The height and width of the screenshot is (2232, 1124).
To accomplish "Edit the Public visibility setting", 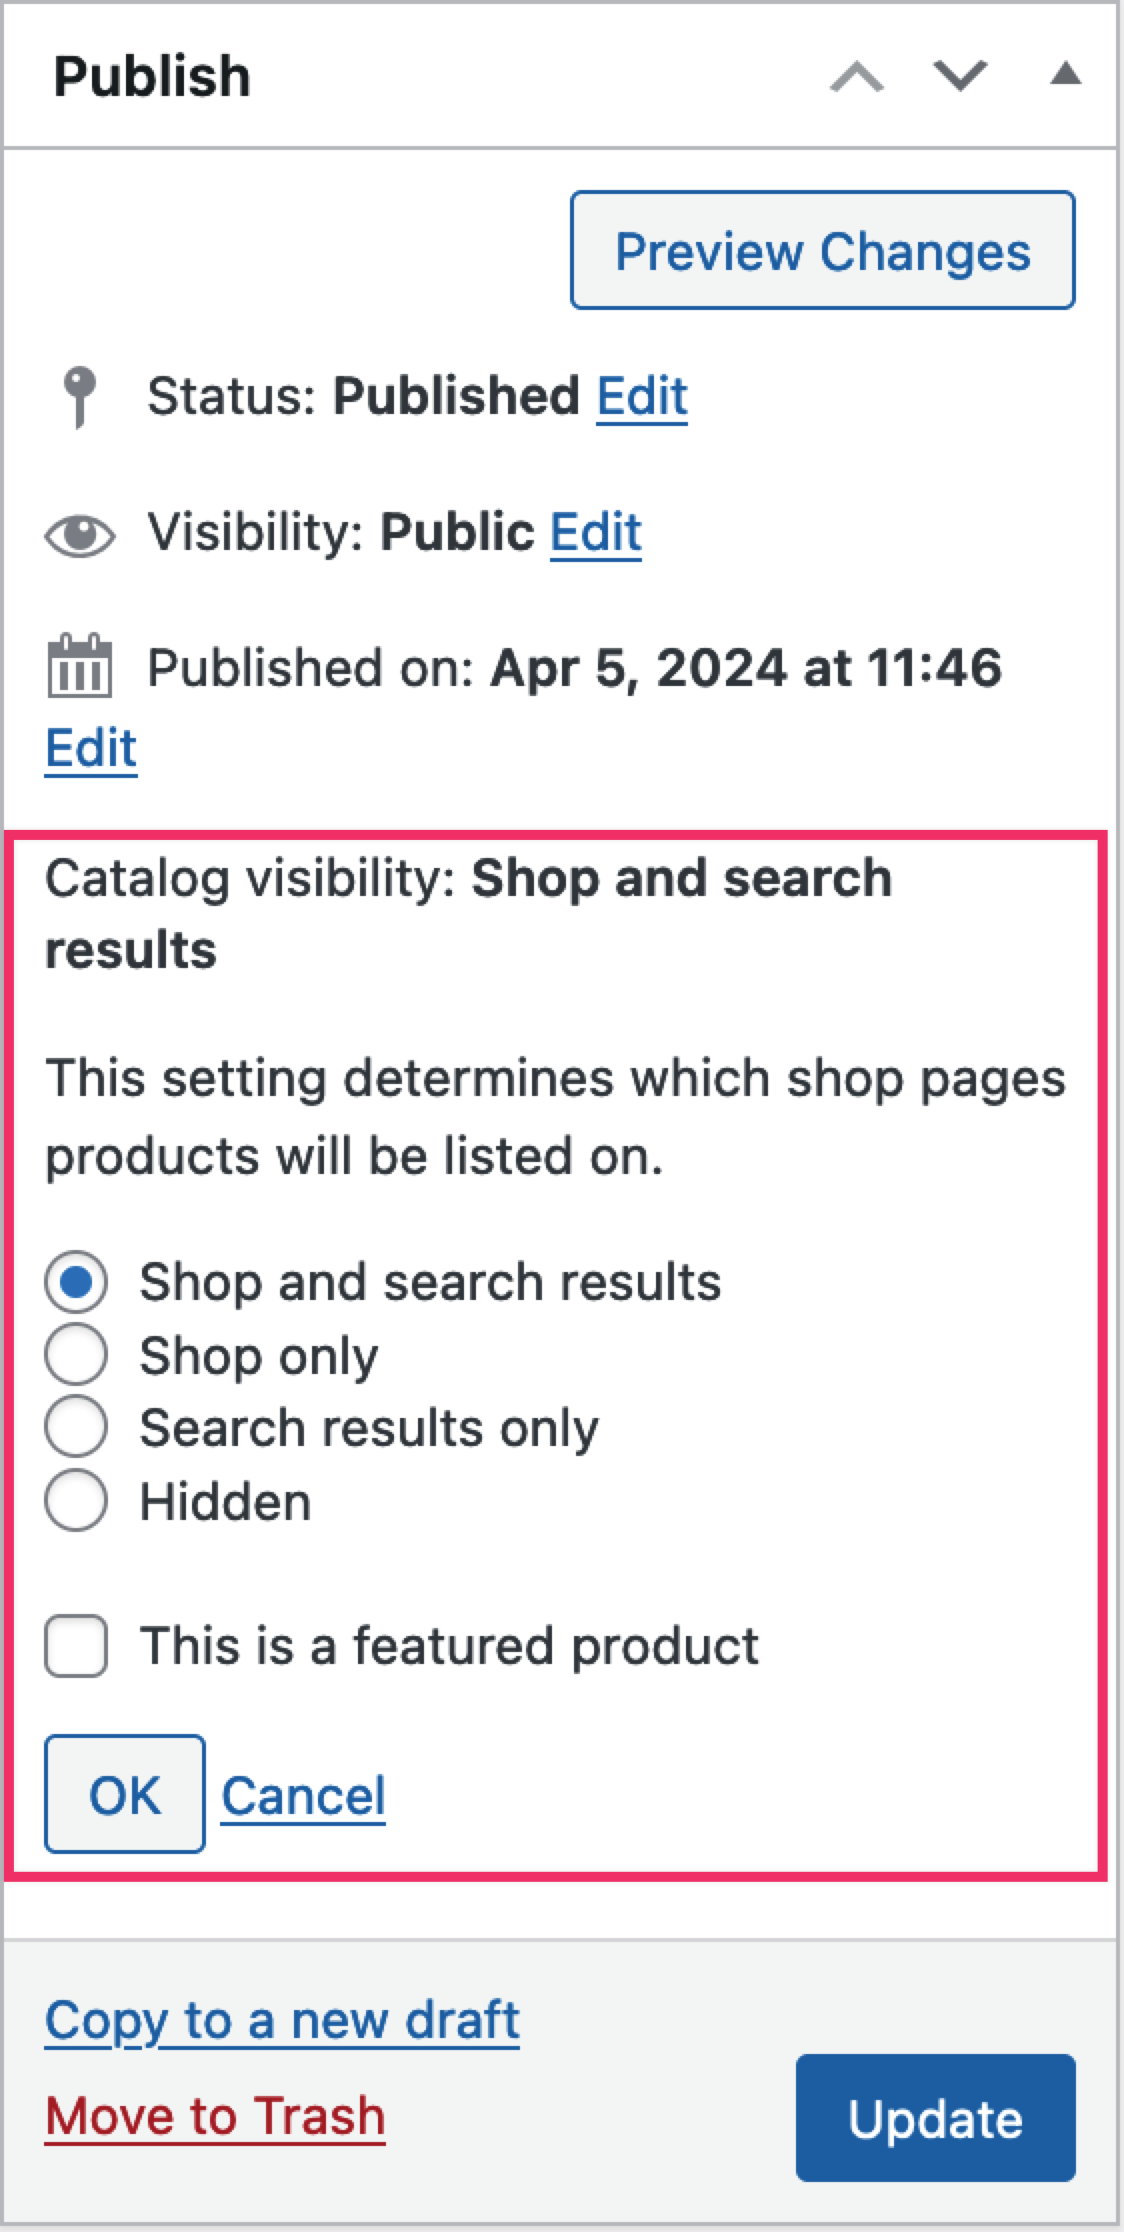I will point(594,532).
